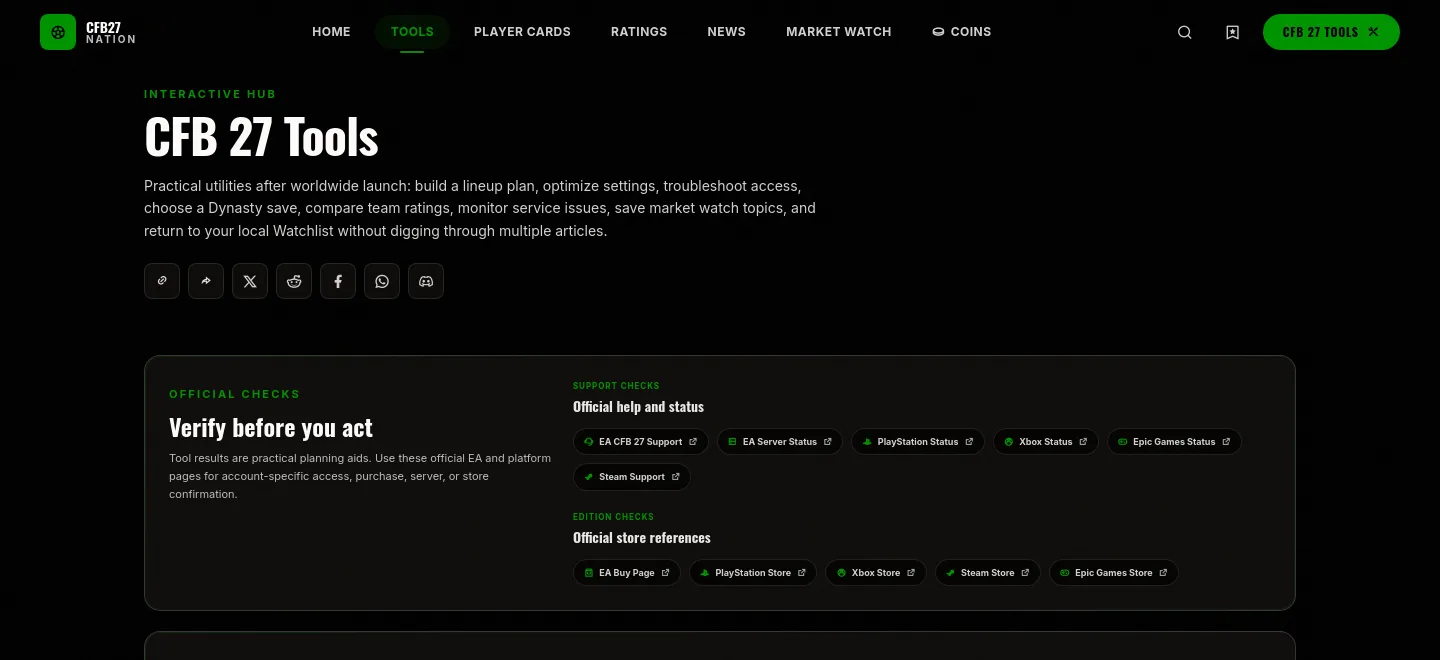The image size is (1440, 660).
Task: Share page on WhatsApp
Action: click(x=382, y=281)
